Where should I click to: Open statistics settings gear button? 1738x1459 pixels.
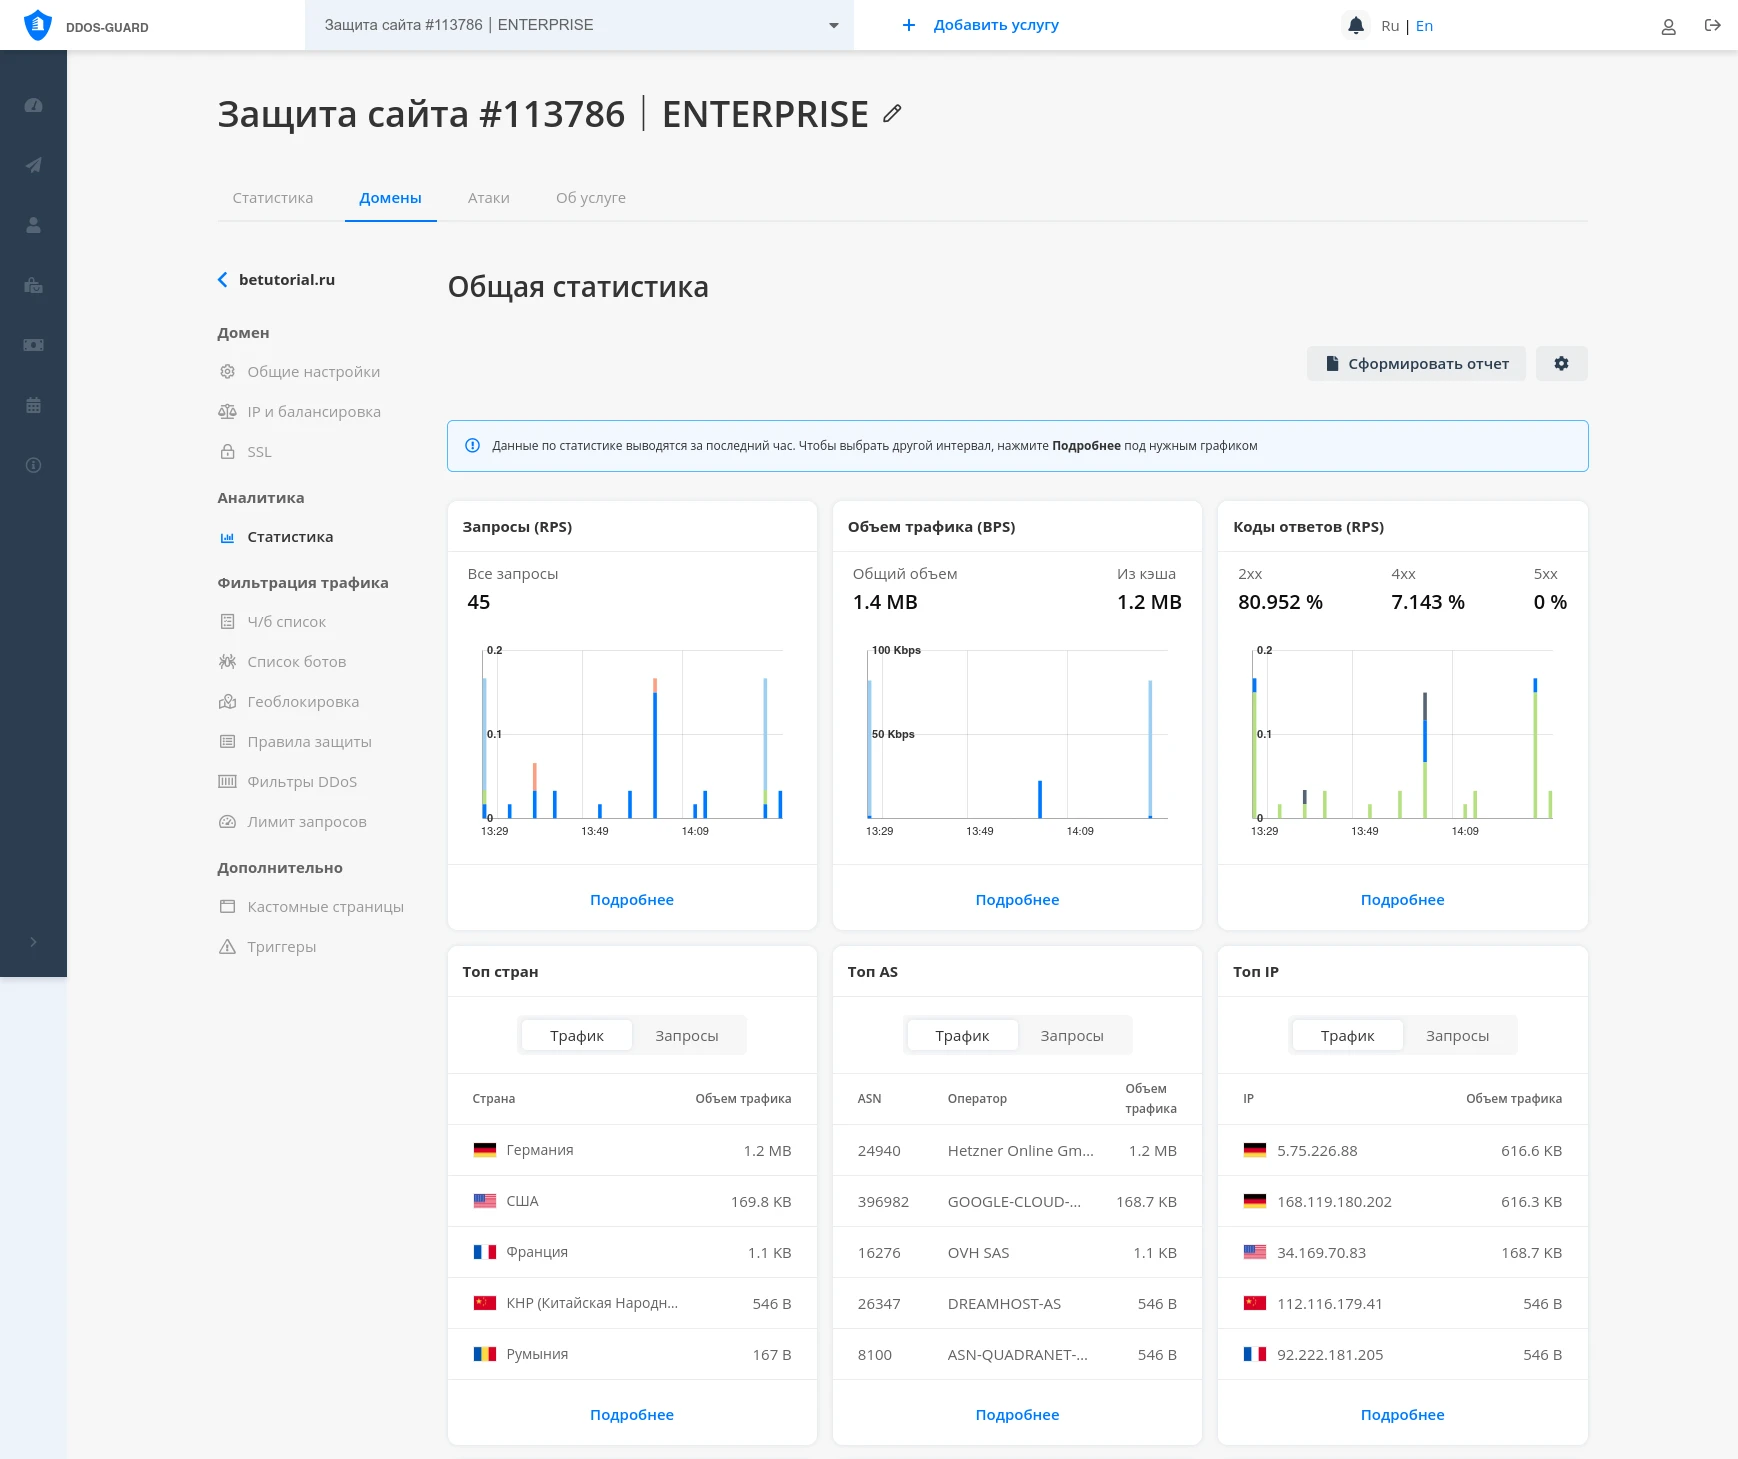pos(1561,364)
